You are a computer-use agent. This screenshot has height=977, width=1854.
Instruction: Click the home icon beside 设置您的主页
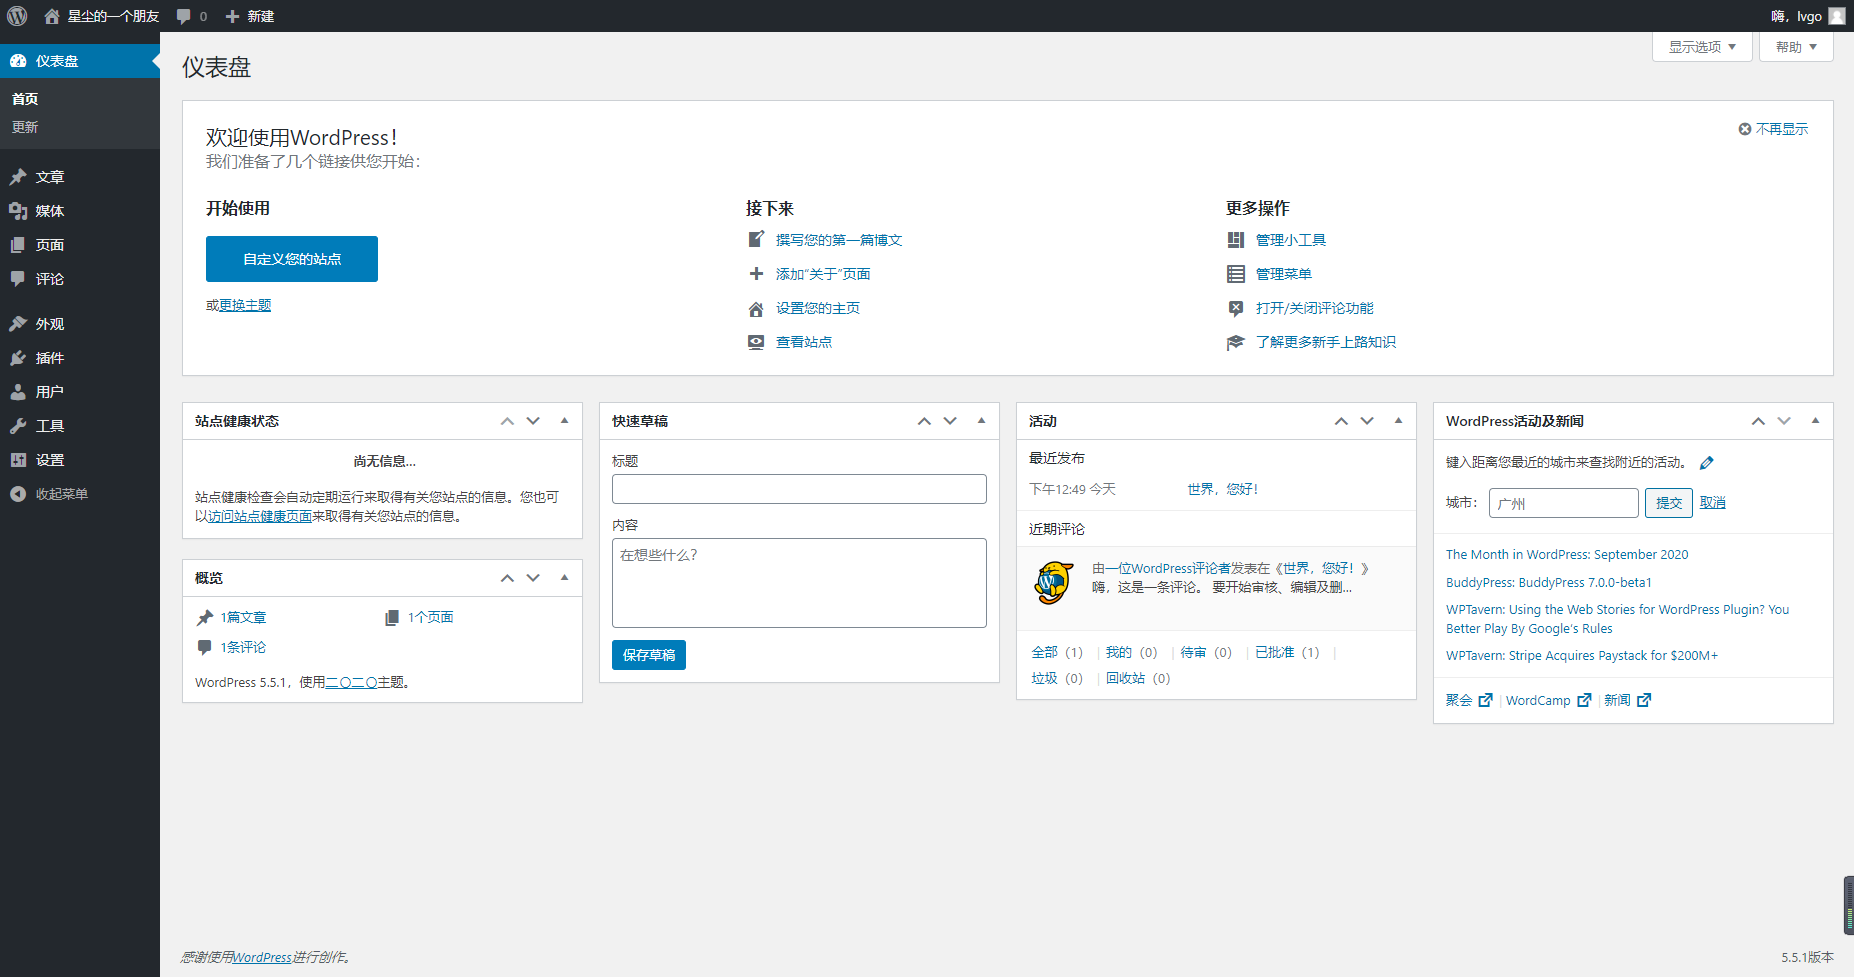point(756,308)
